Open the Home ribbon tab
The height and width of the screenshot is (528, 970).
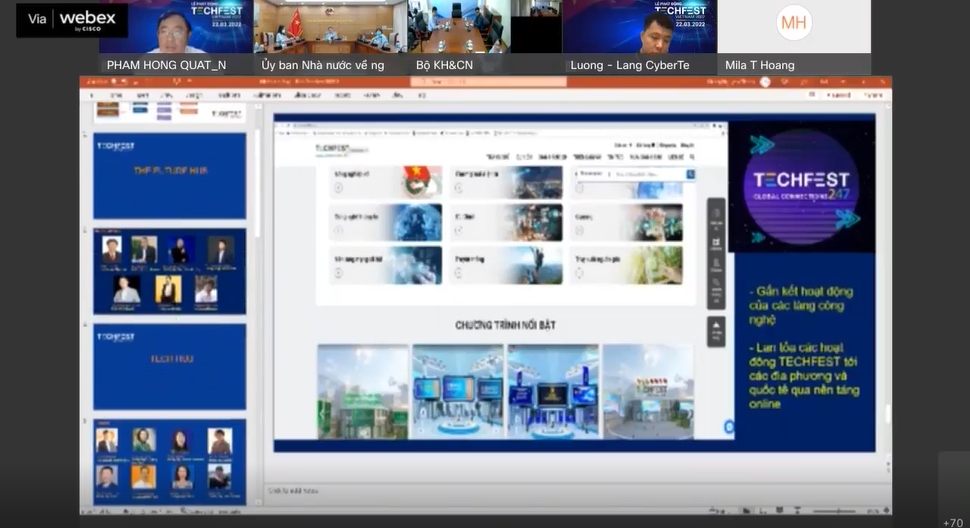(x=116, y=95)
